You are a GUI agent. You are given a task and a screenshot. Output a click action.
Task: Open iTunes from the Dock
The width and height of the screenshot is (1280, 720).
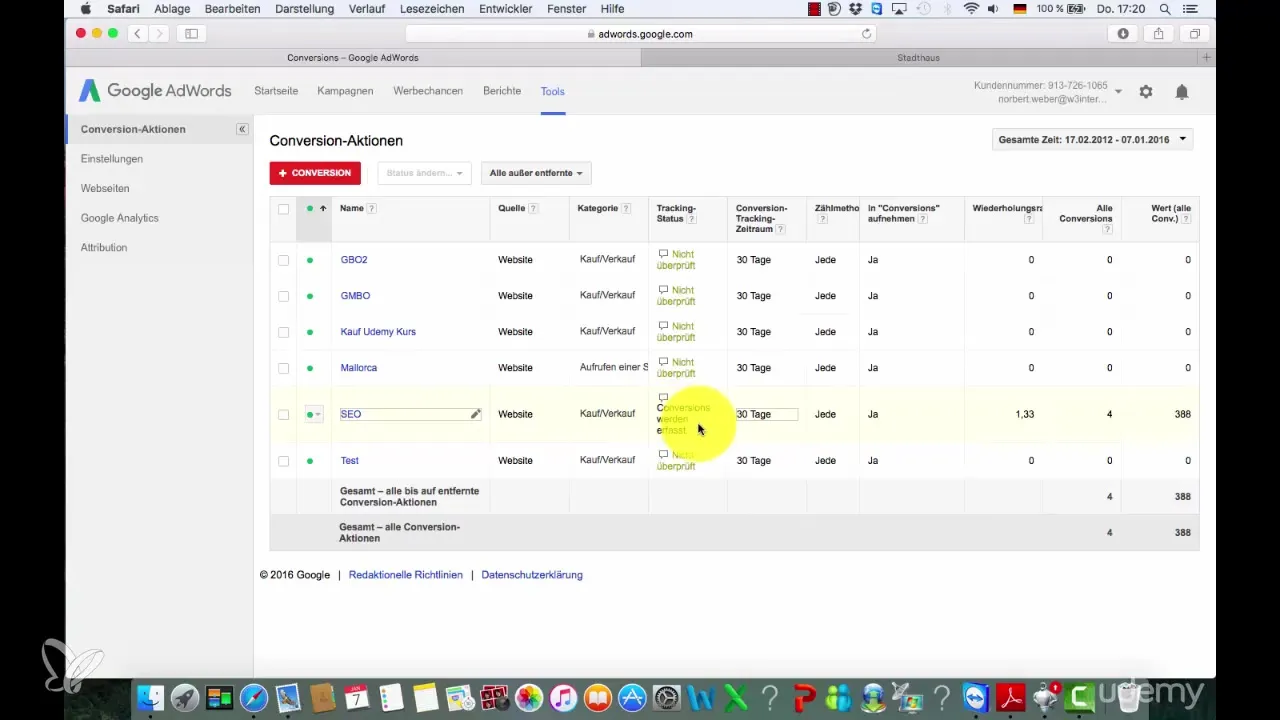[564, 697]
